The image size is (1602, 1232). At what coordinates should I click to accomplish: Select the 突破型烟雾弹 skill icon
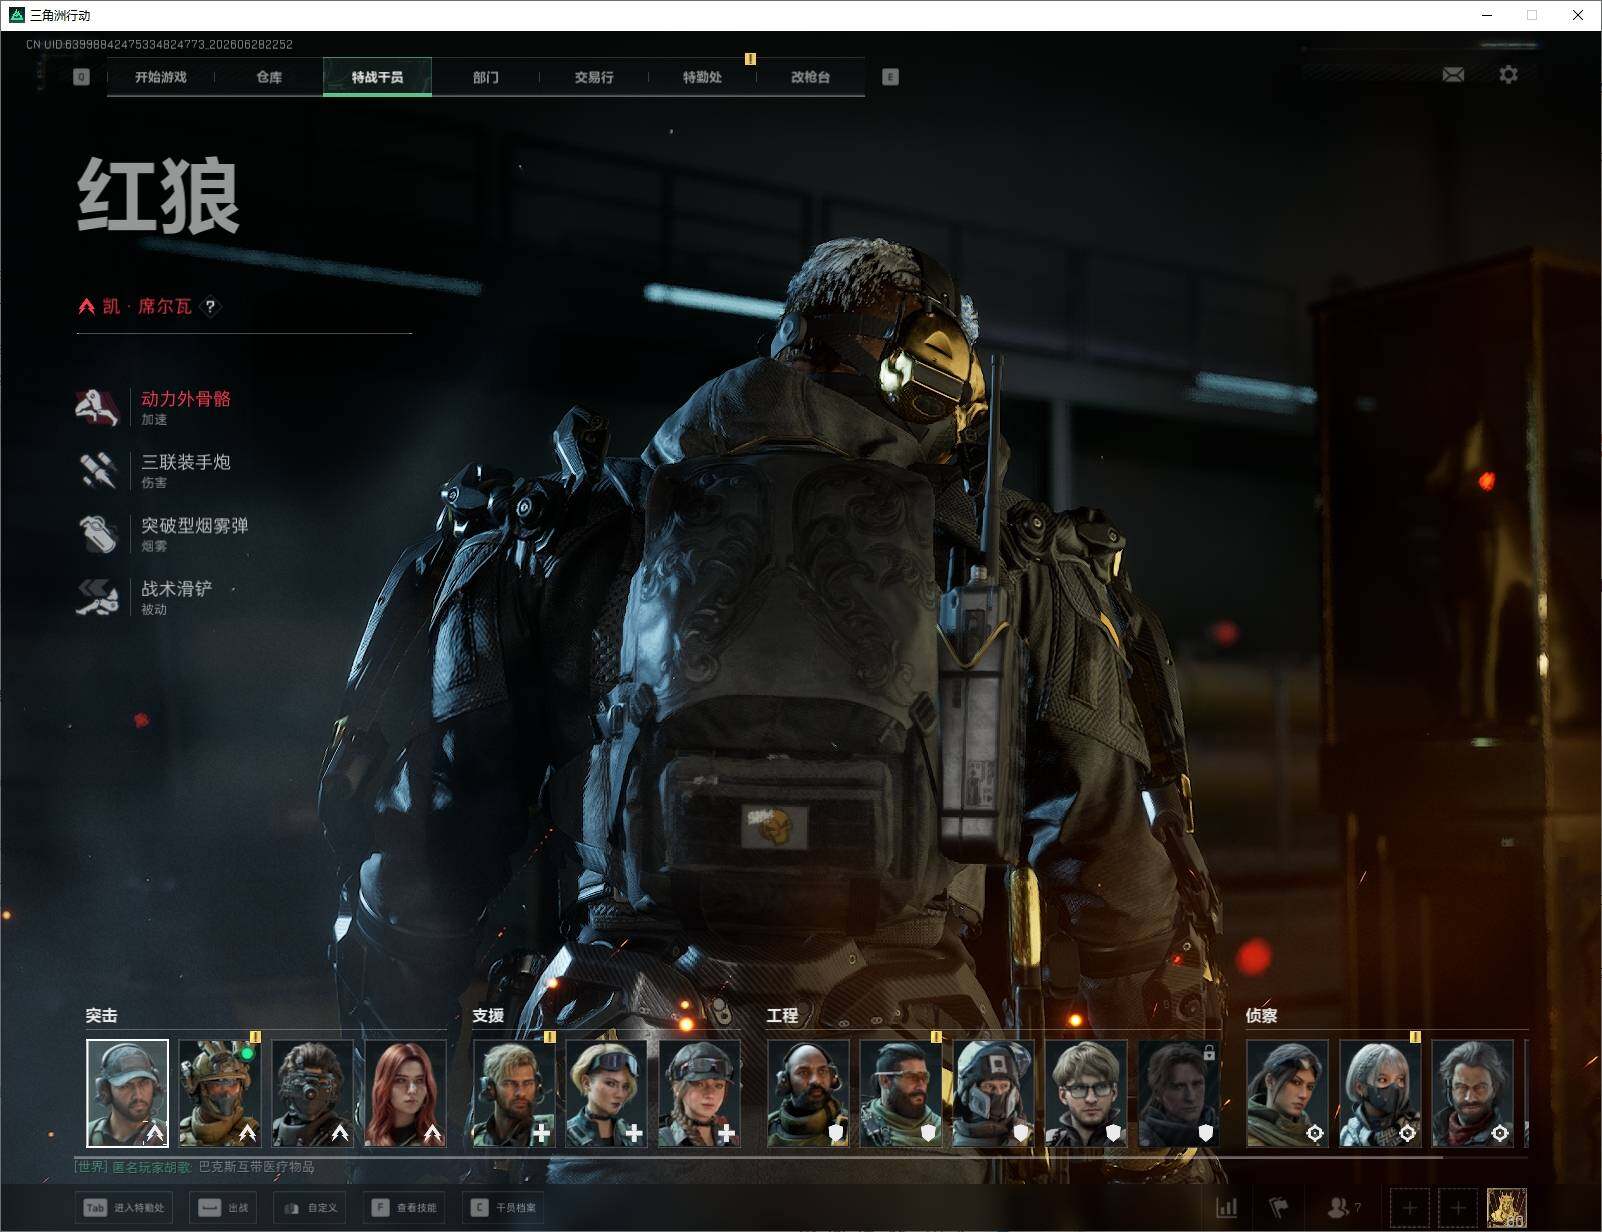(98, 533)
